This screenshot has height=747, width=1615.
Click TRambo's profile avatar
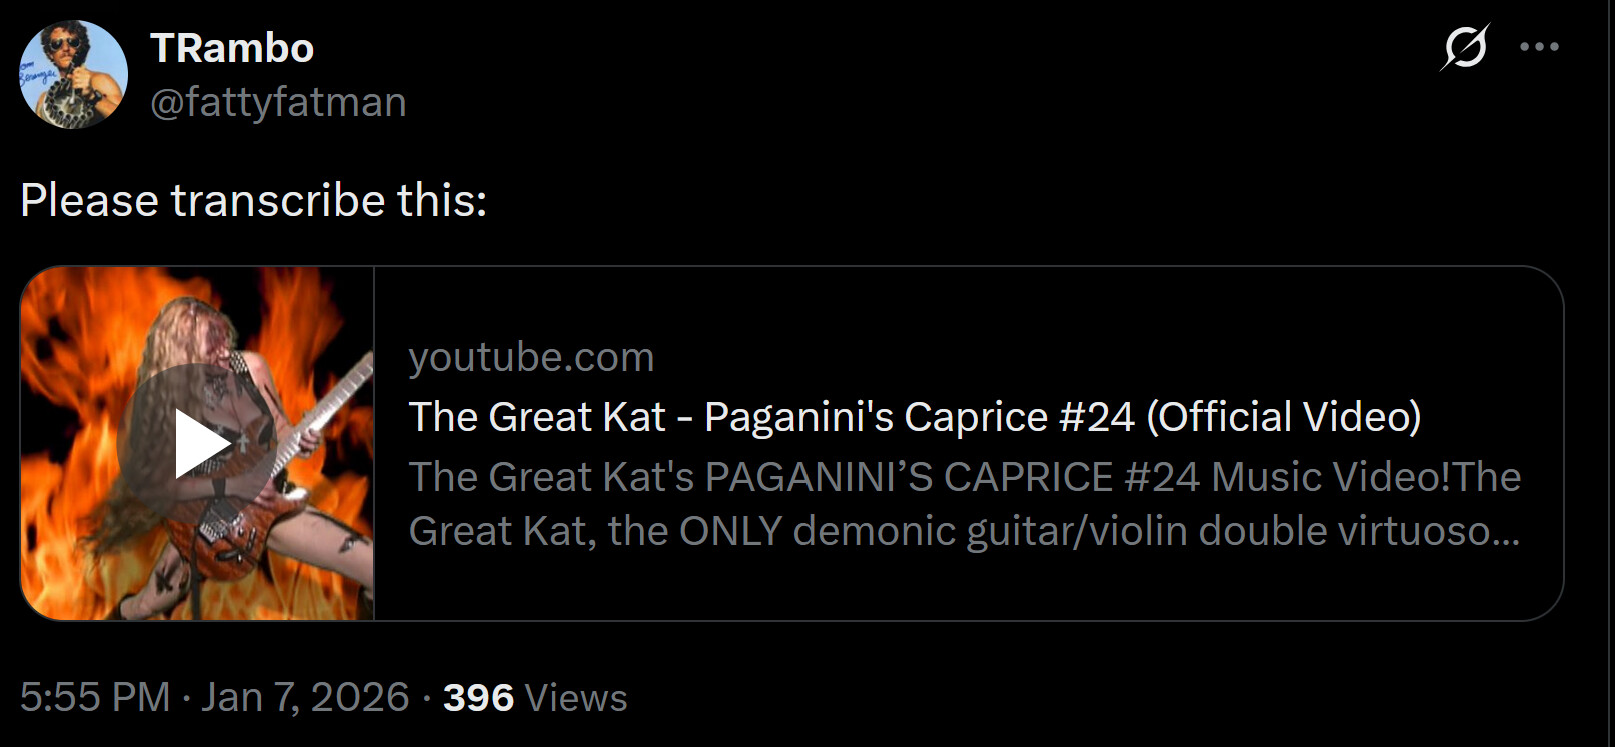pyautogui.click(x=74, y=75)
